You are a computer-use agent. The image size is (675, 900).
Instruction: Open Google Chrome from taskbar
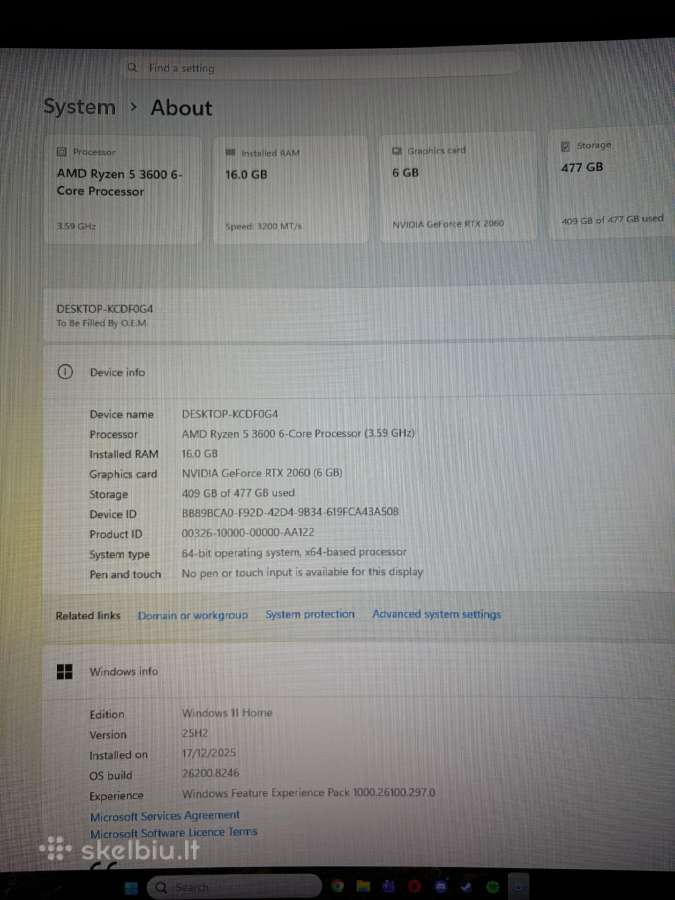(338, 886)
